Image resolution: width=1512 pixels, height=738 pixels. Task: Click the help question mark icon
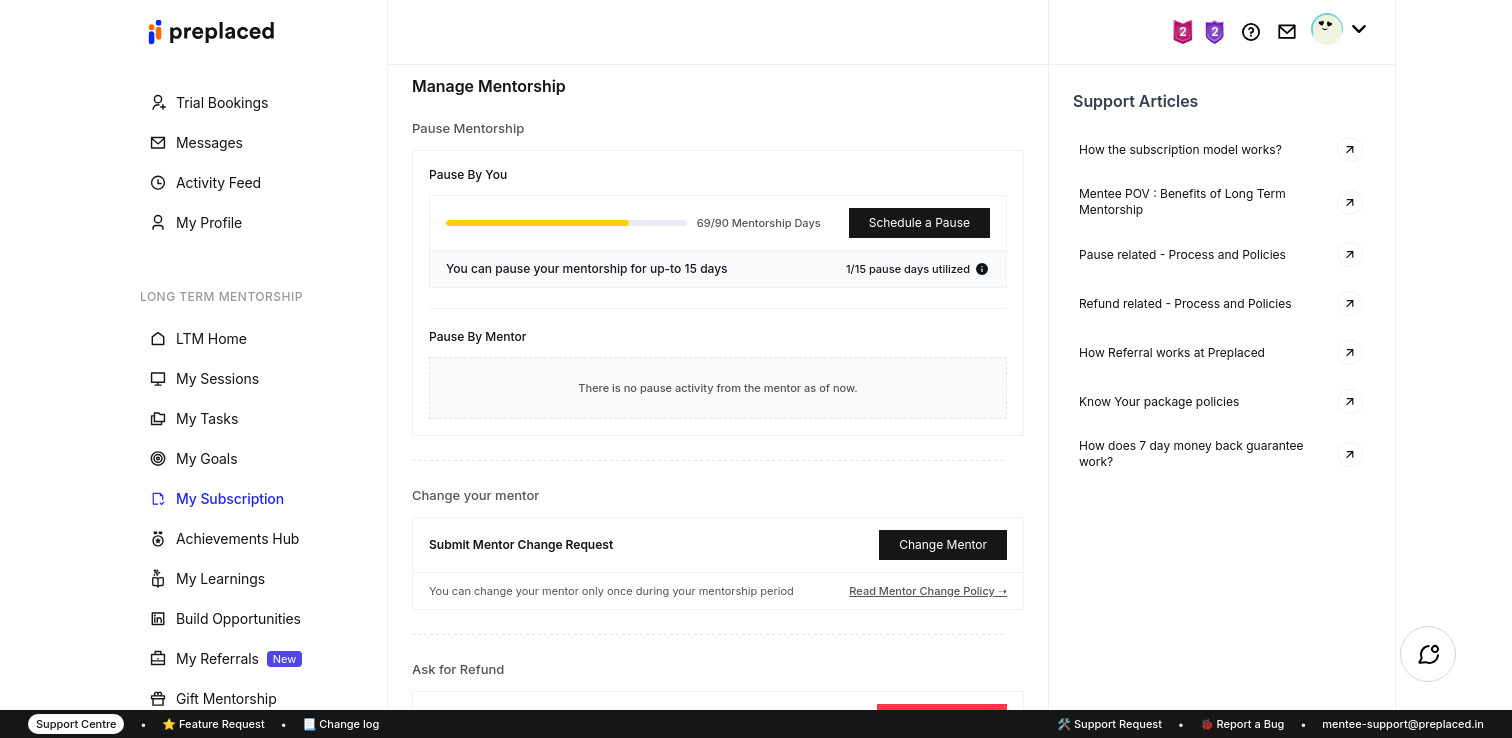(1250, 32)
